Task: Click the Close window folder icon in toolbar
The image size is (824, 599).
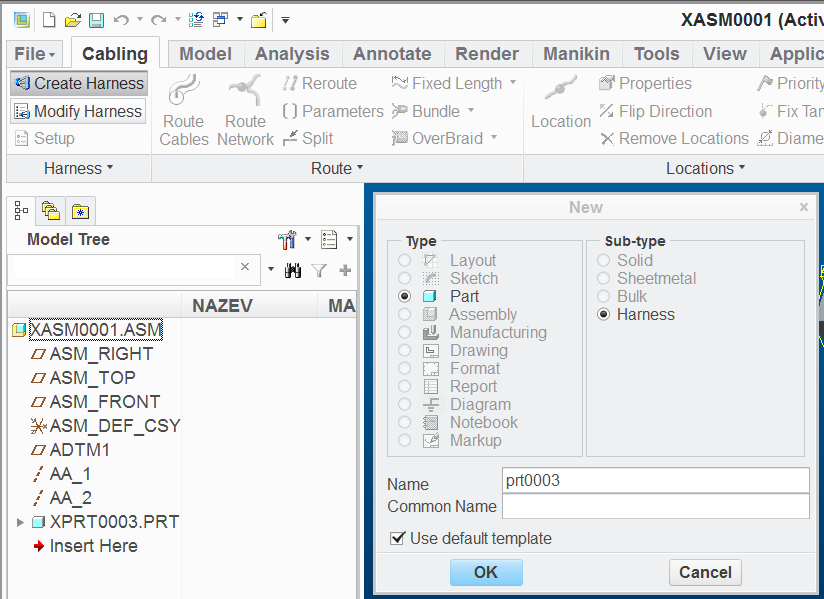Action: point(259,20)
